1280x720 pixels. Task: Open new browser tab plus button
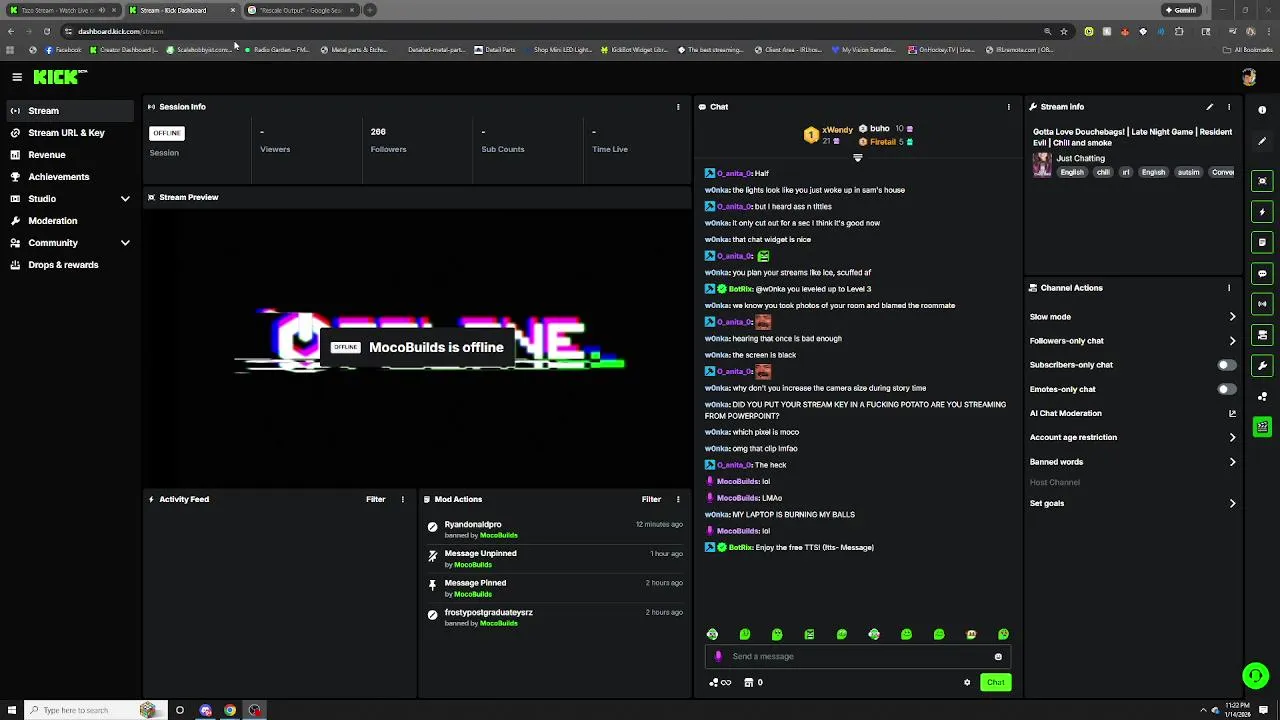pyautogui.click(x=370, y=10)
